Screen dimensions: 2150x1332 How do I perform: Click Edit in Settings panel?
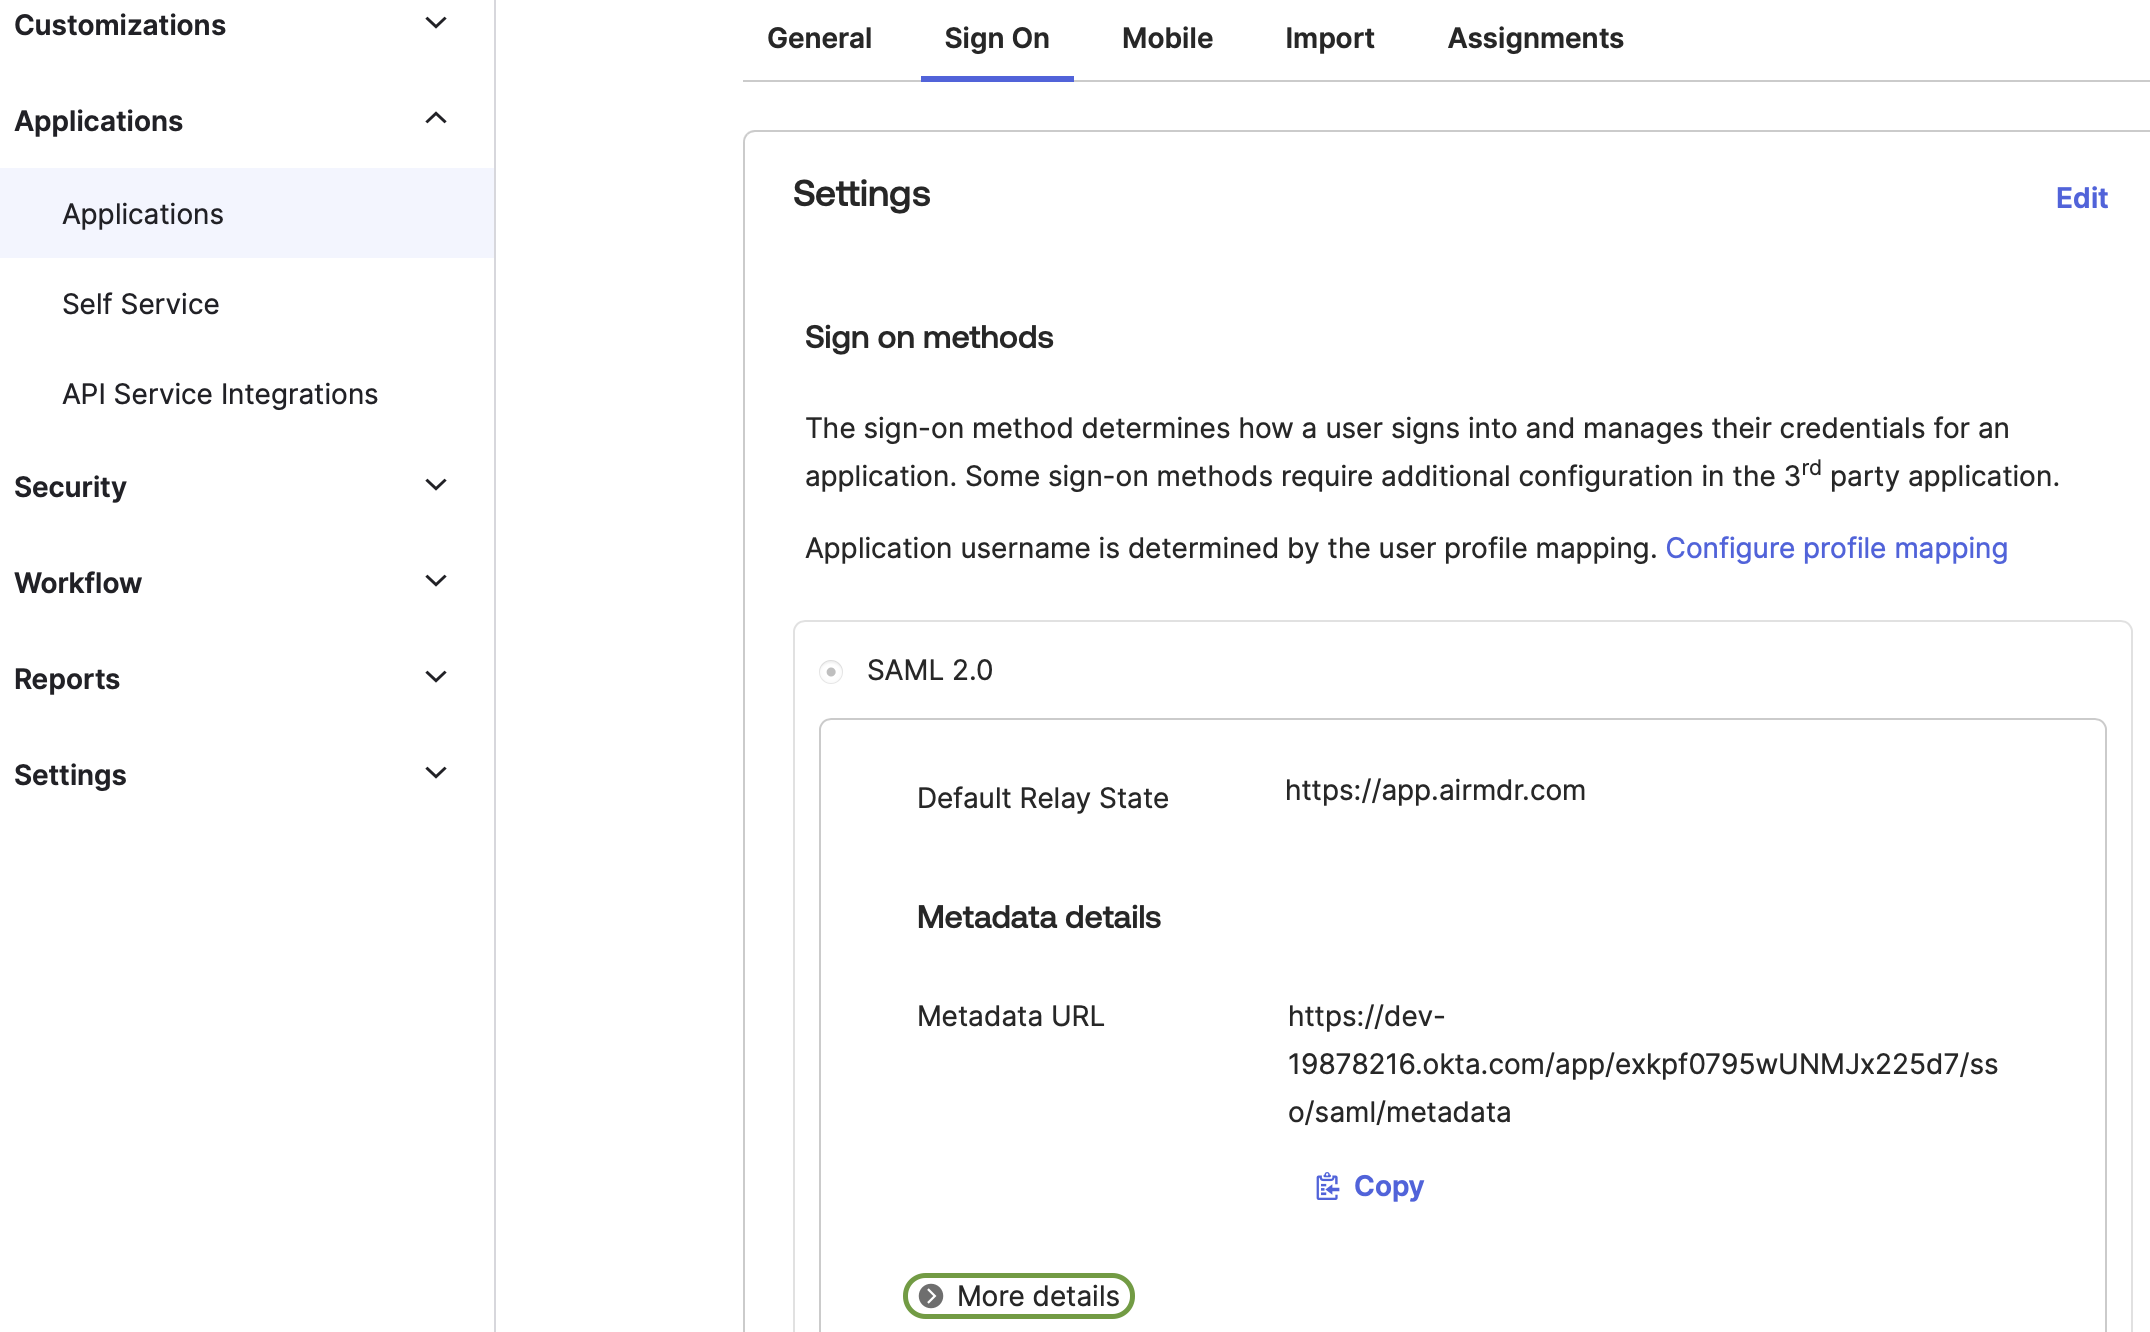(2081, 198)
